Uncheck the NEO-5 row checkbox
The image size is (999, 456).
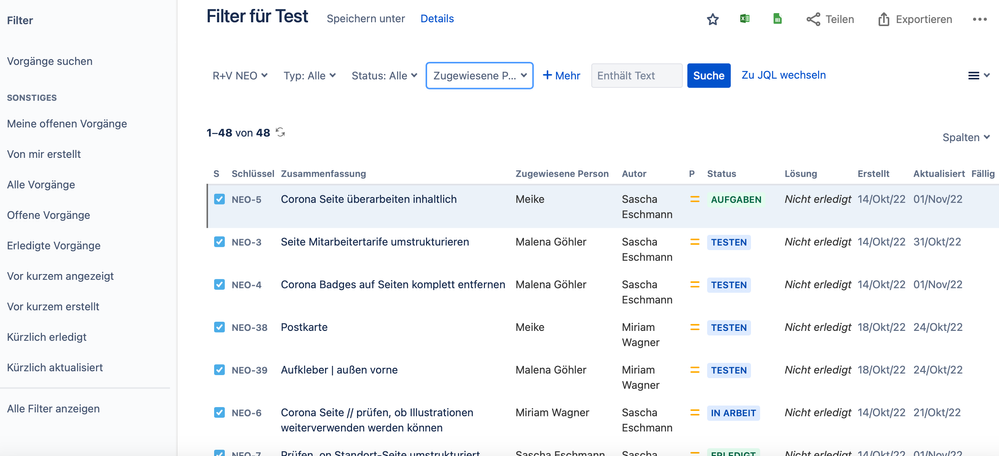coord(219,199)
